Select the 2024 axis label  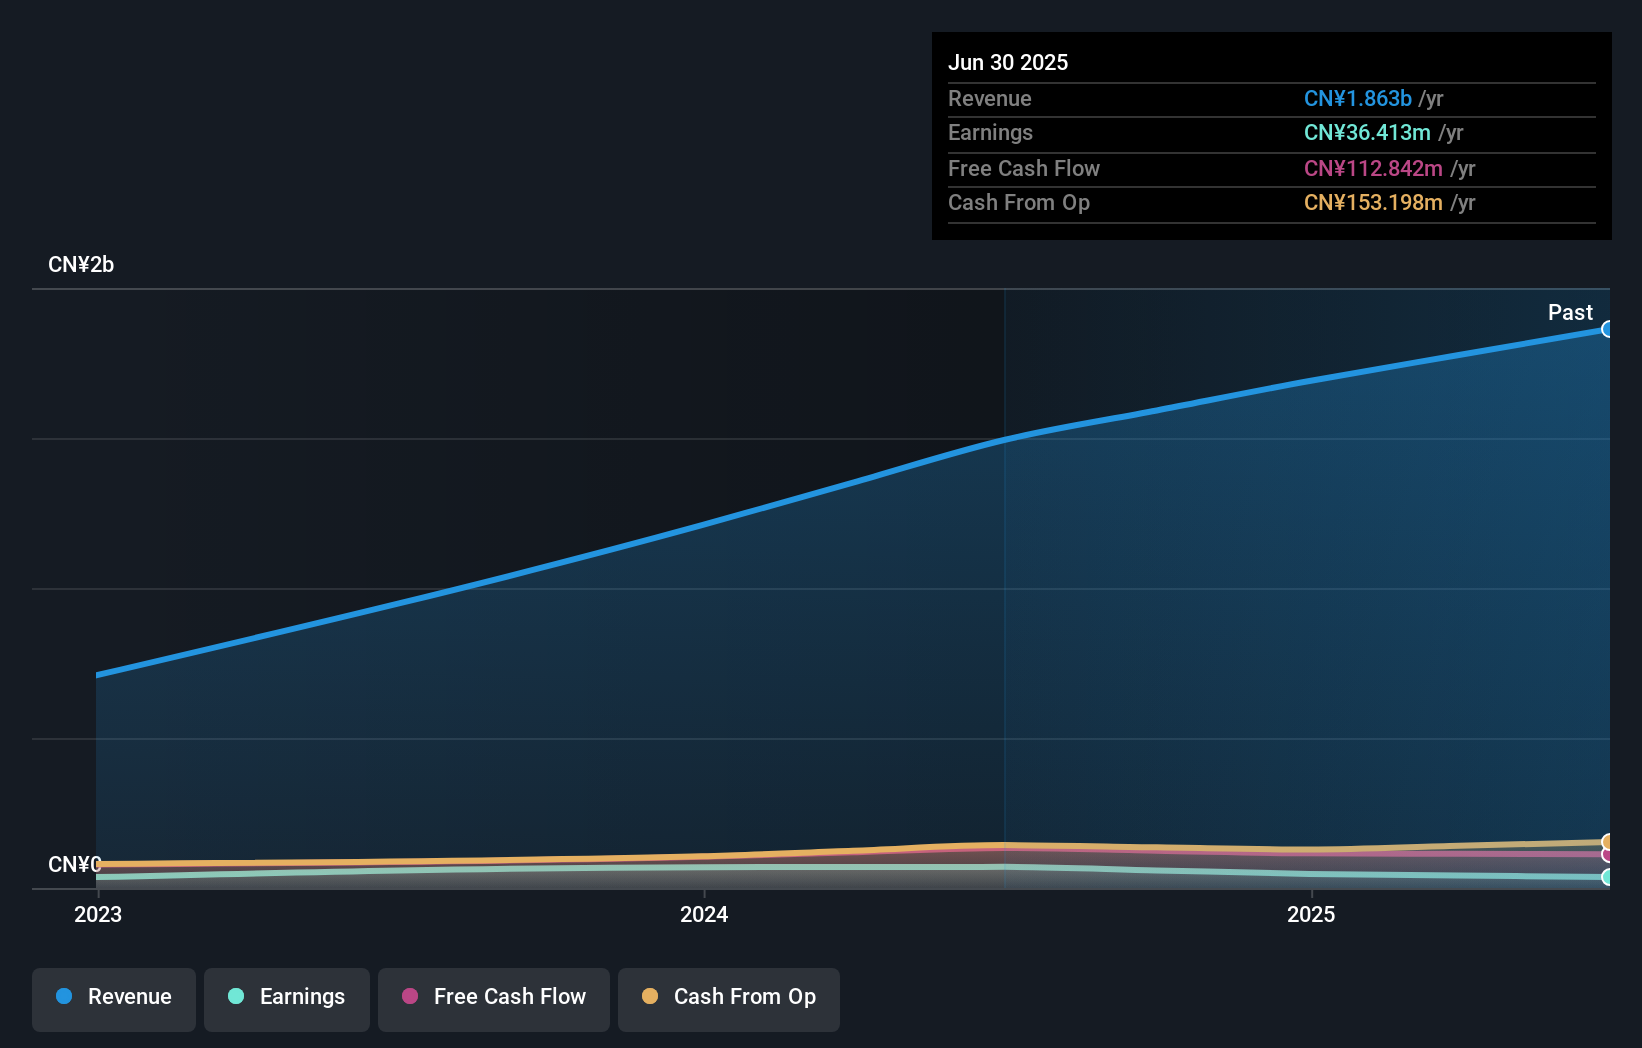pos(704,914)
